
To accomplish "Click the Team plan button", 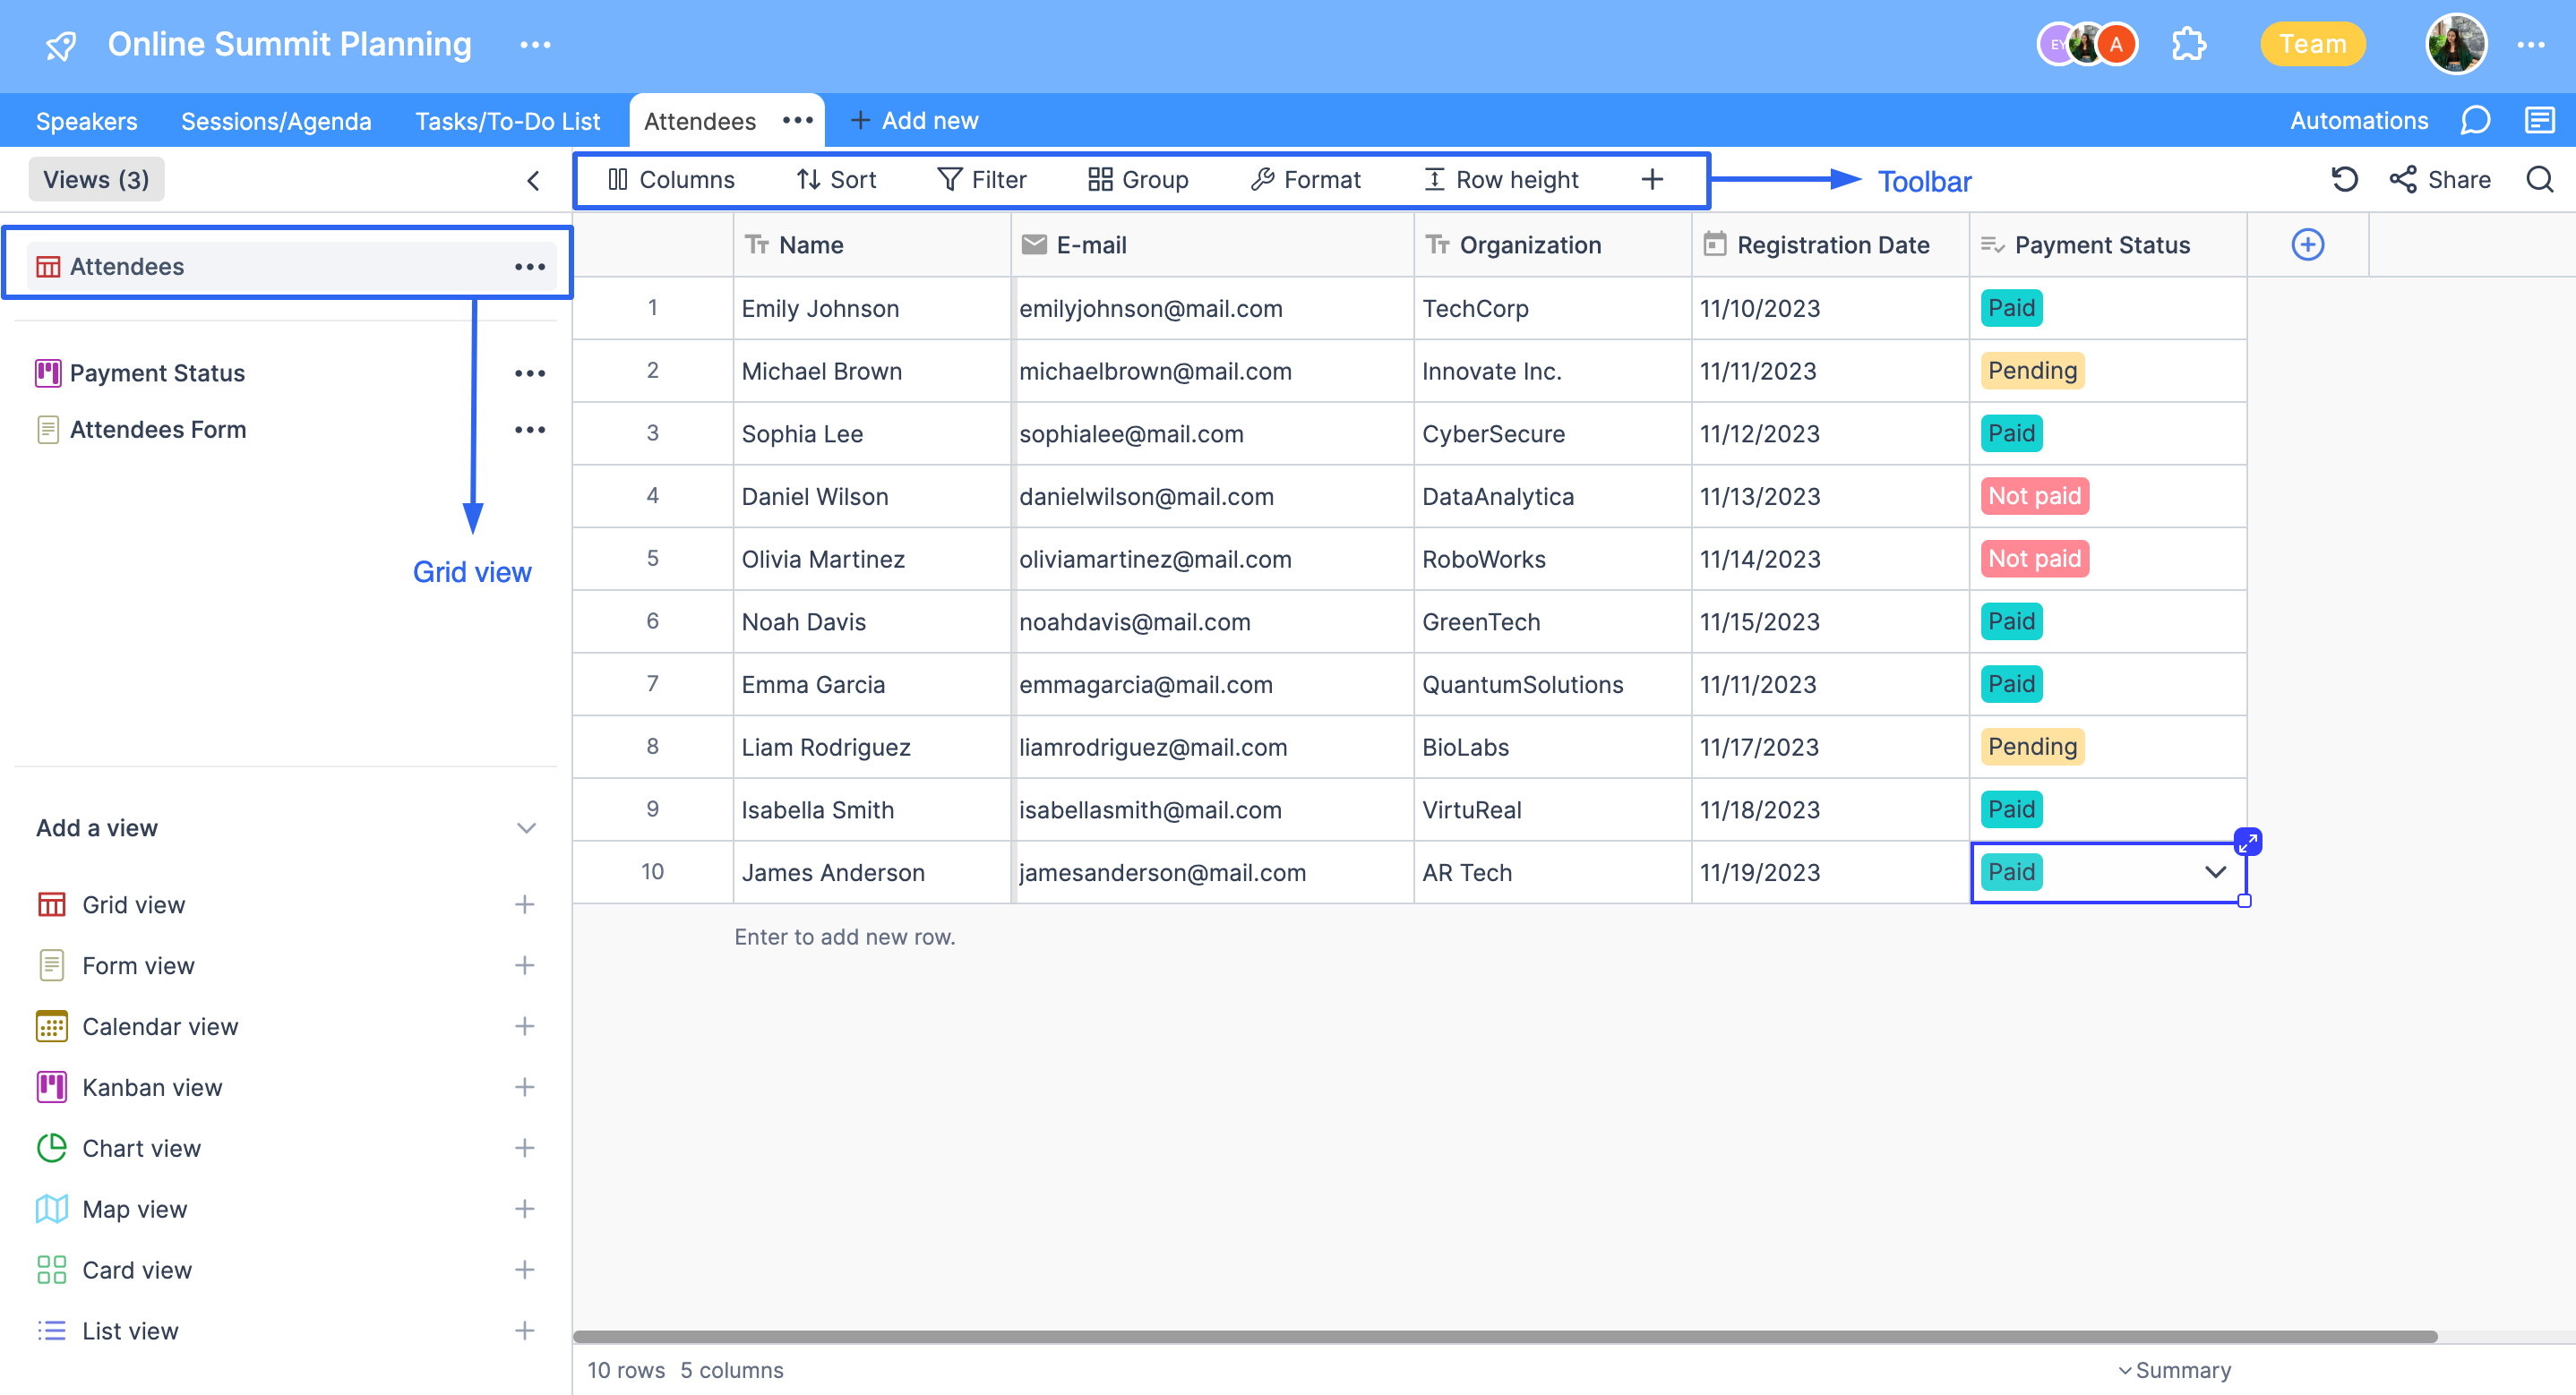I will click(x=2312, y=45).
